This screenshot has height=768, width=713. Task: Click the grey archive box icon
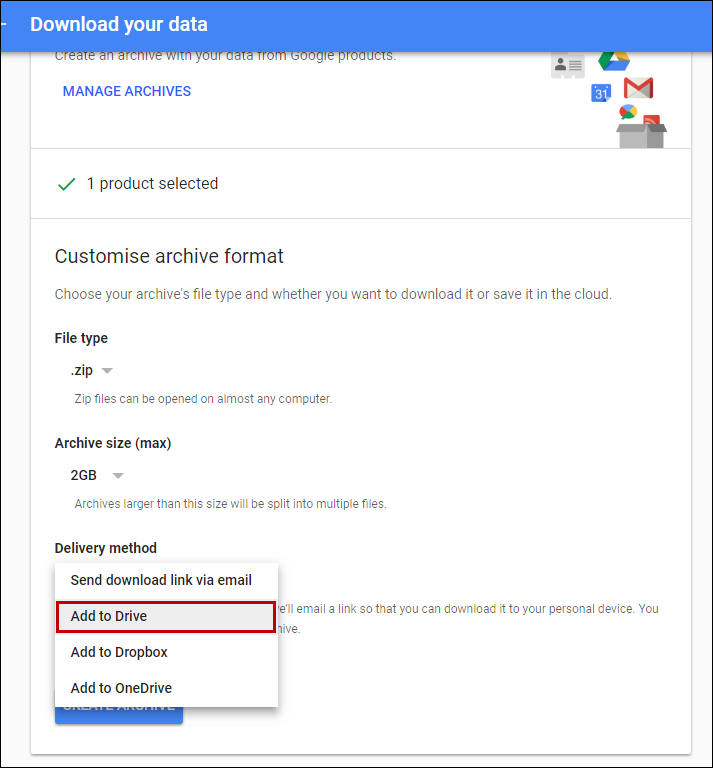640,135
